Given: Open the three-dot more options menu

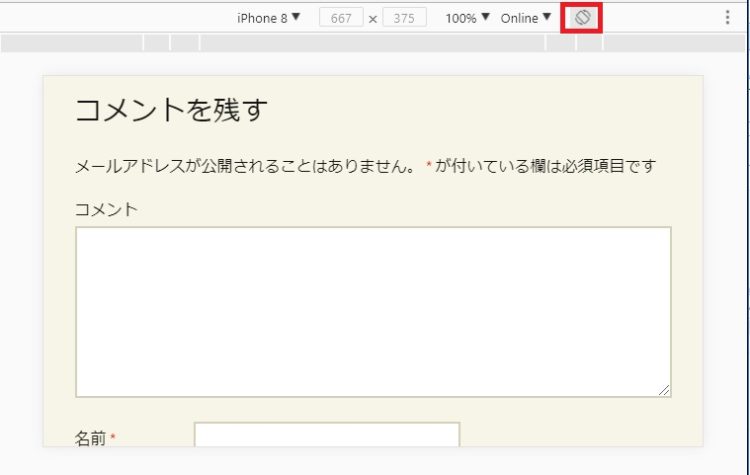Looking at the screenshot, I should pos(728,18).
